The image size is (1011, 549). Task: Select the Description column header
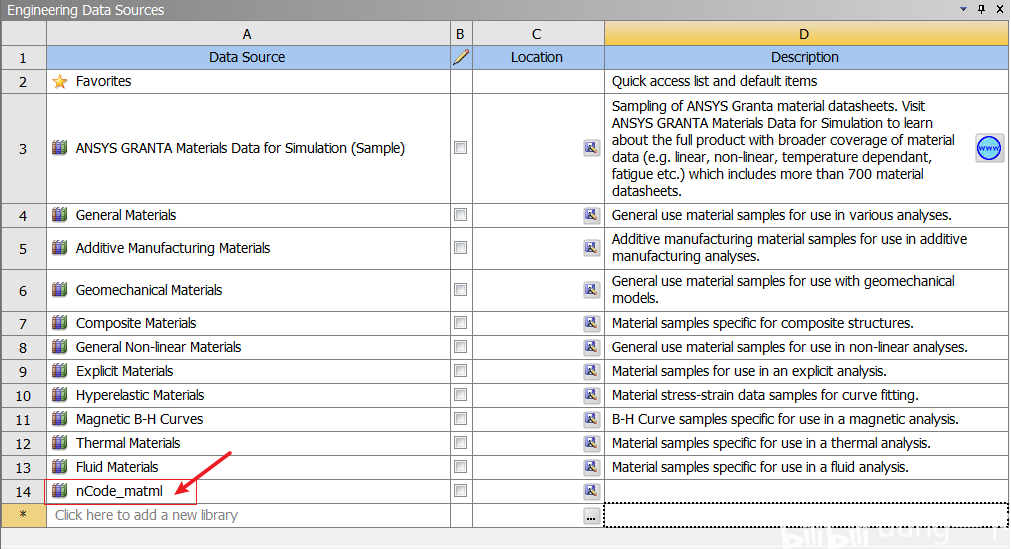pos(806,57)
